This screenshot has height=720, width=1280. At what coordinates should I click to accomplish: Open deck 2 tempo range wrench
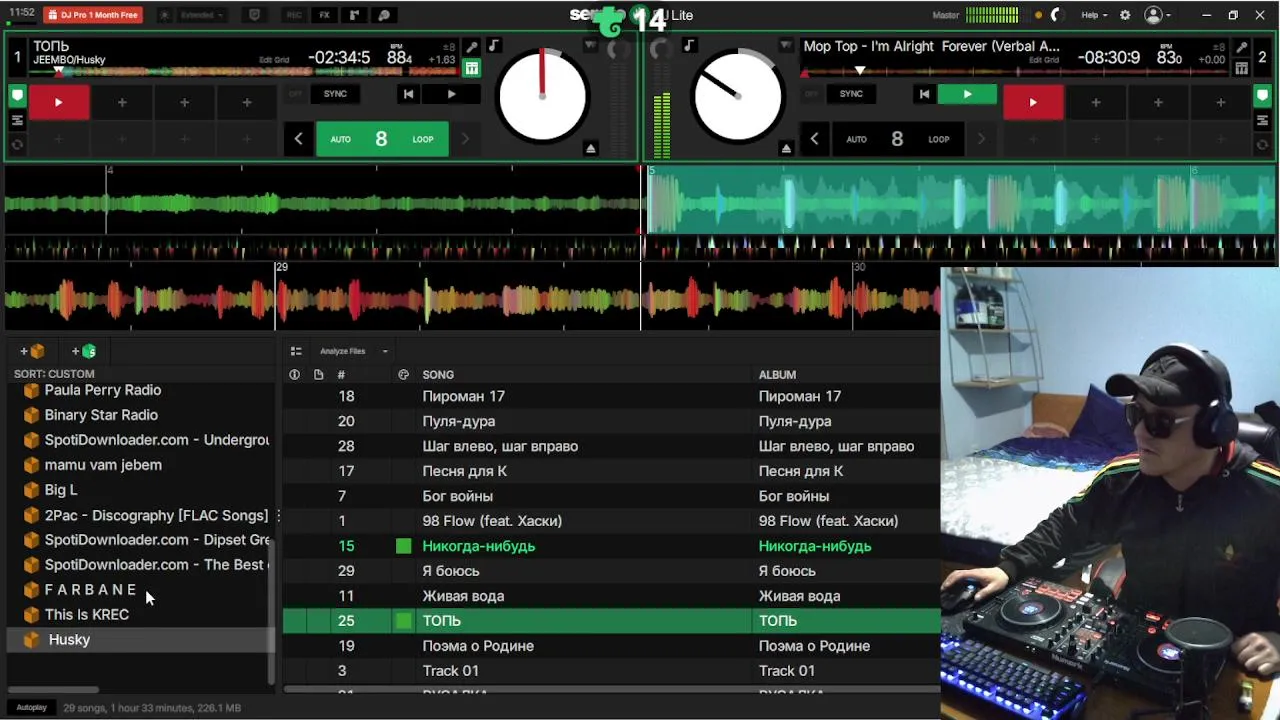[1241, 47]
